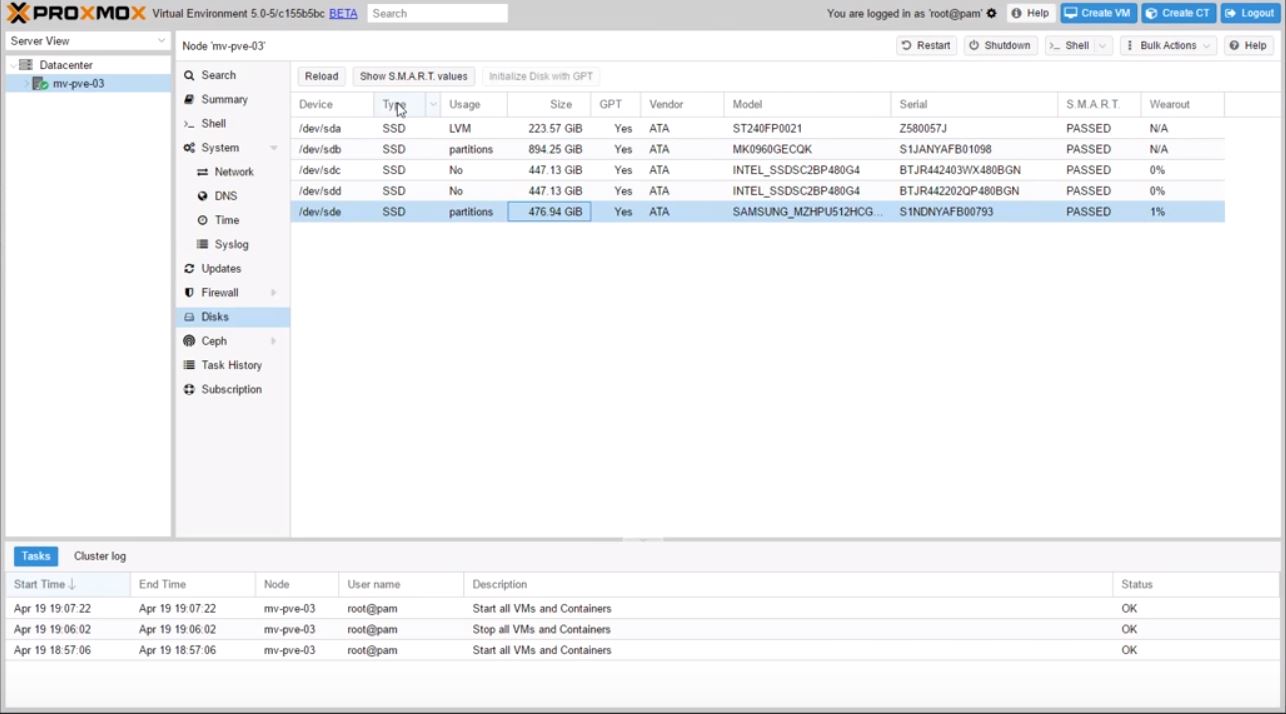Open the Network settings item

pos(233,172)
